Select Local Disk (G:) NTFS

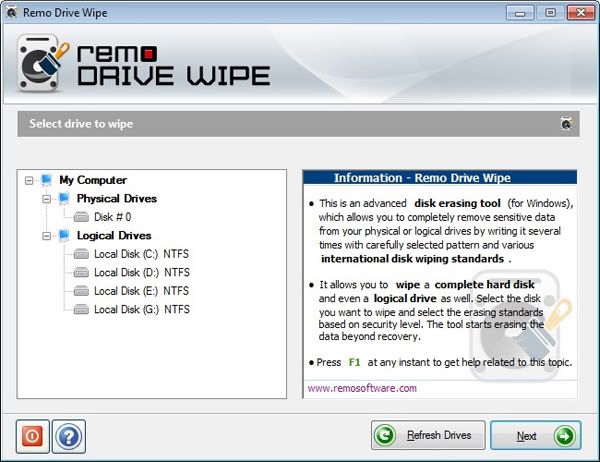[x=142, y=309]
